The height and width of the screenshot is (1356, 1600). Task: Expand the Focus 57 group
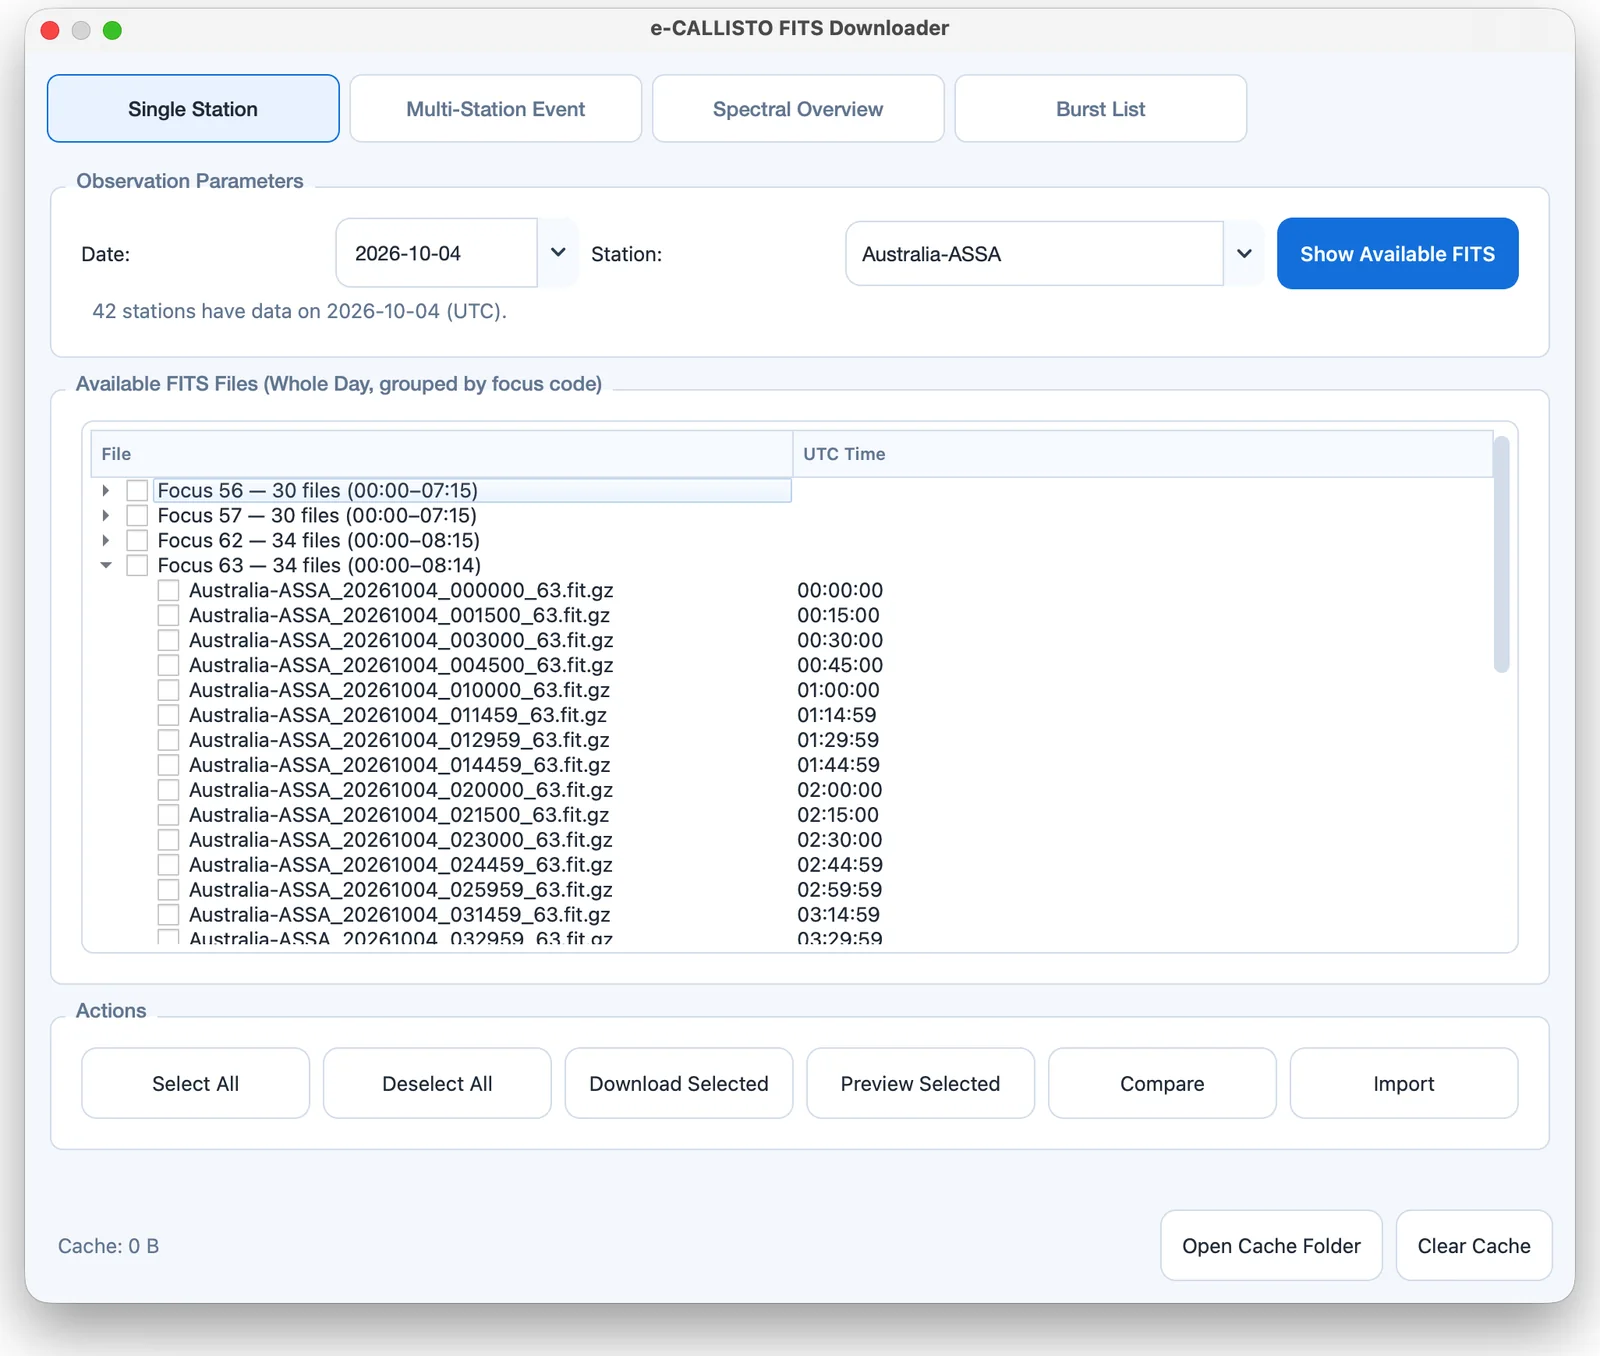point(106,516)
